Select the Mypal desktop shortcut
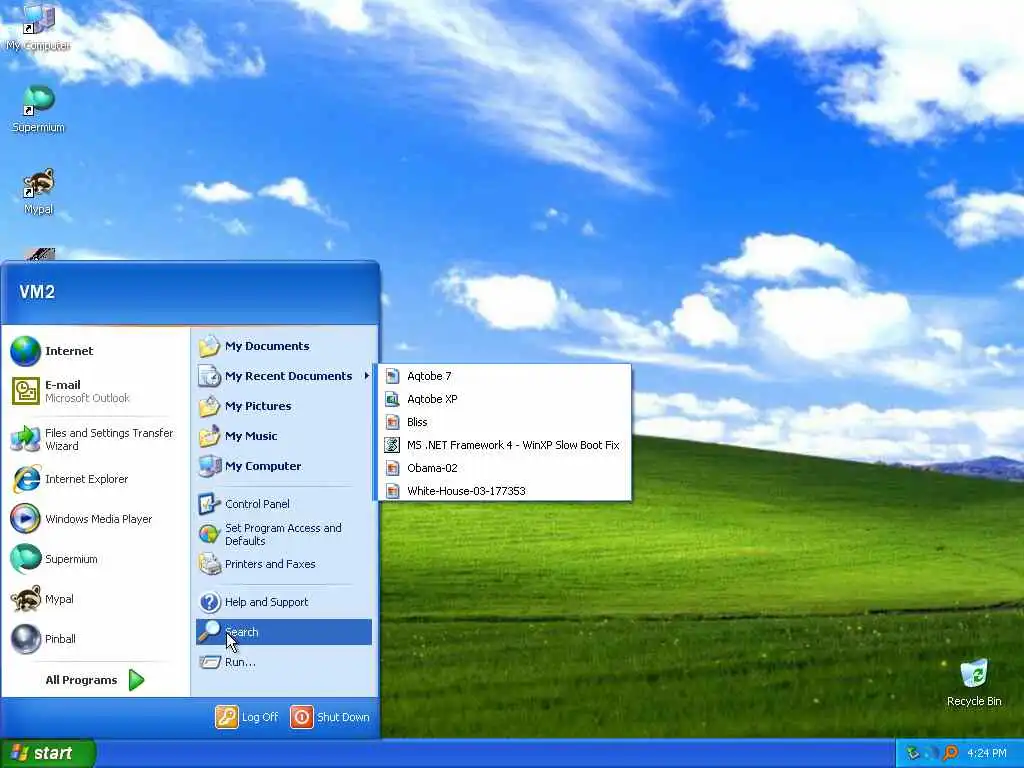1024x768 pixels. tap(39, 191)
